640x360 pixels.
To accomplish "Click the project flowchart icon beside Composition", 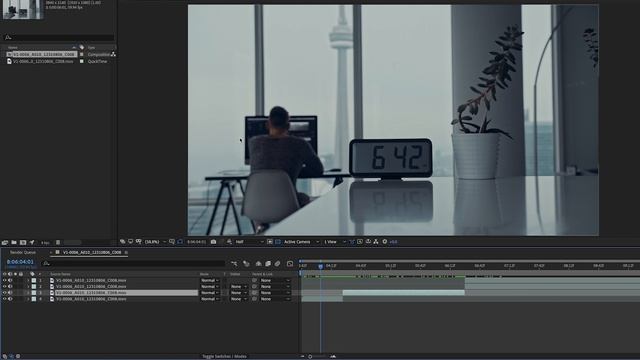I will 113,54.
